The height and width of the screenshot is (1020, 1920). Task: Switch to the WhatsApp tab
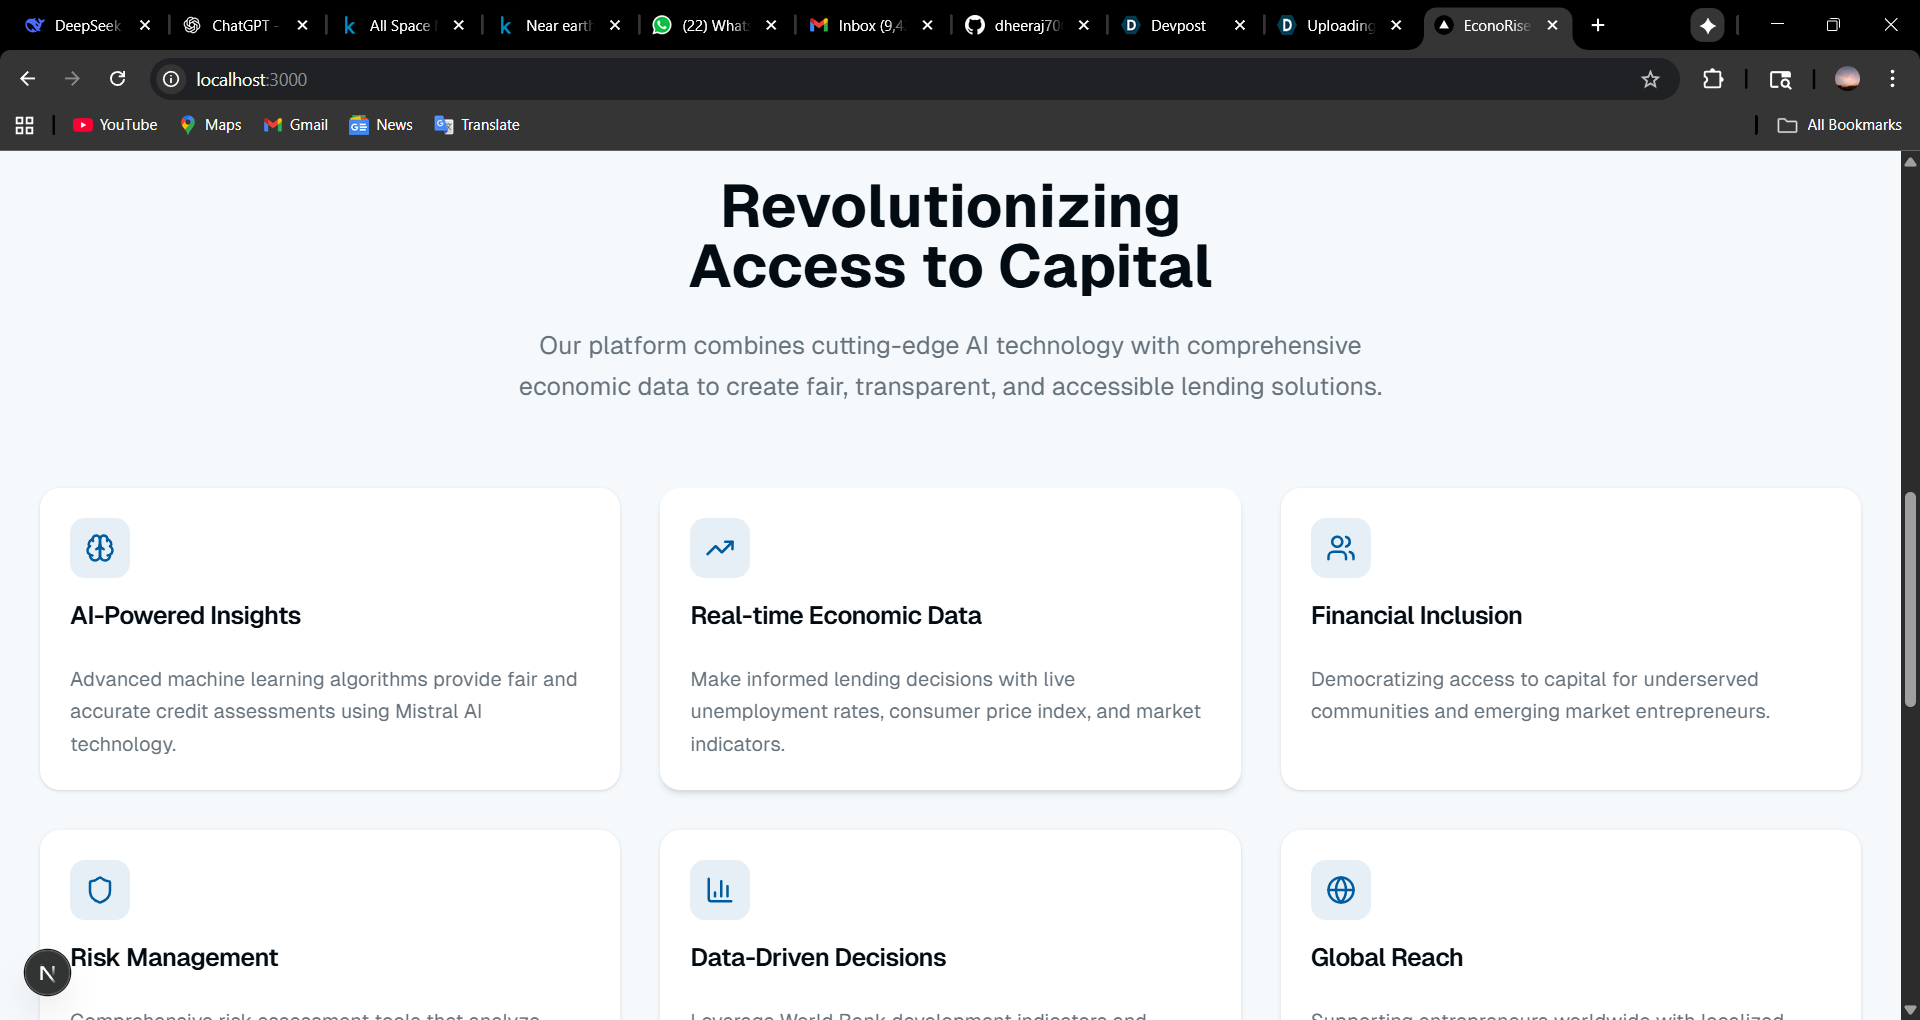coord(700,25)
